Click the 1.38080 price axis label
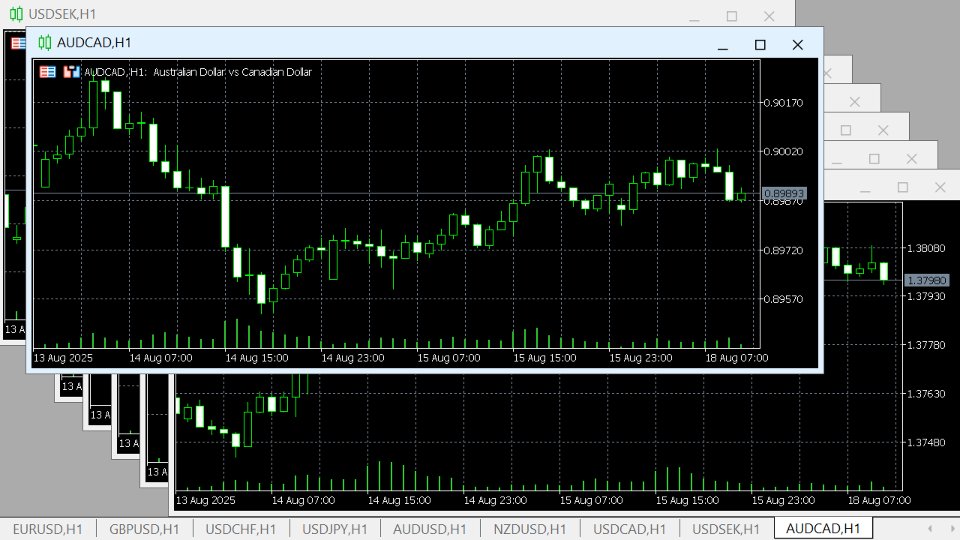The image size is (960, 540). [x=926, y=248]
